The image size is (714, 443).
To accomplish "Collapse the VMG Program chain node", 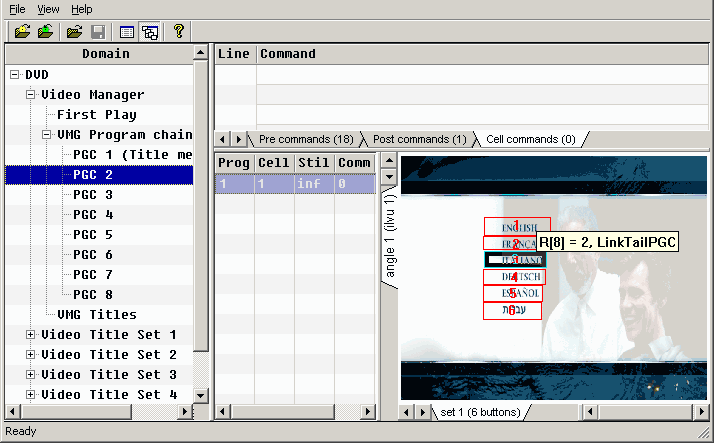I will pos(47,135).
